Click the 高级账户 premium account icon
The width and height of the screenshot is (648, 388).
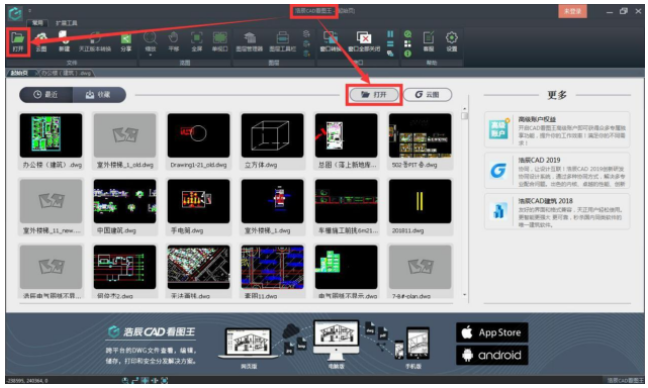pos(499,129)
